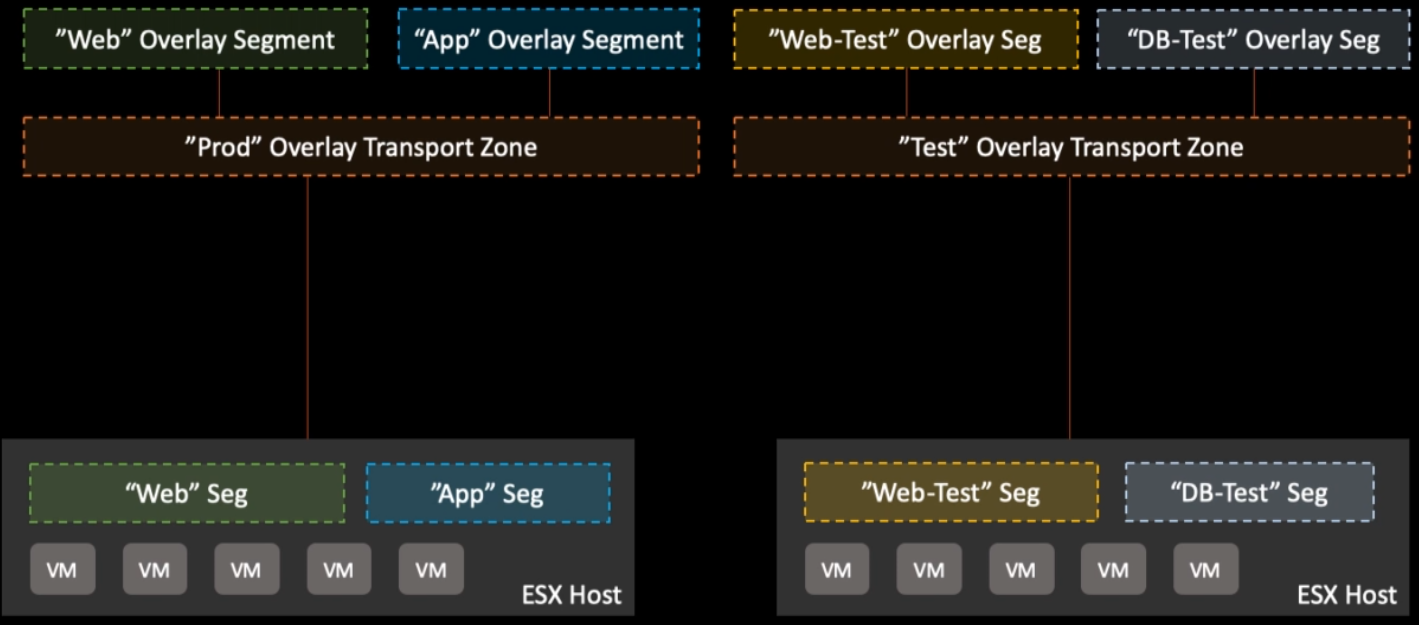Click the "Prod" Overlay Transport Zone box
This screenshot has width=1419, height=625.
(361, 147)
